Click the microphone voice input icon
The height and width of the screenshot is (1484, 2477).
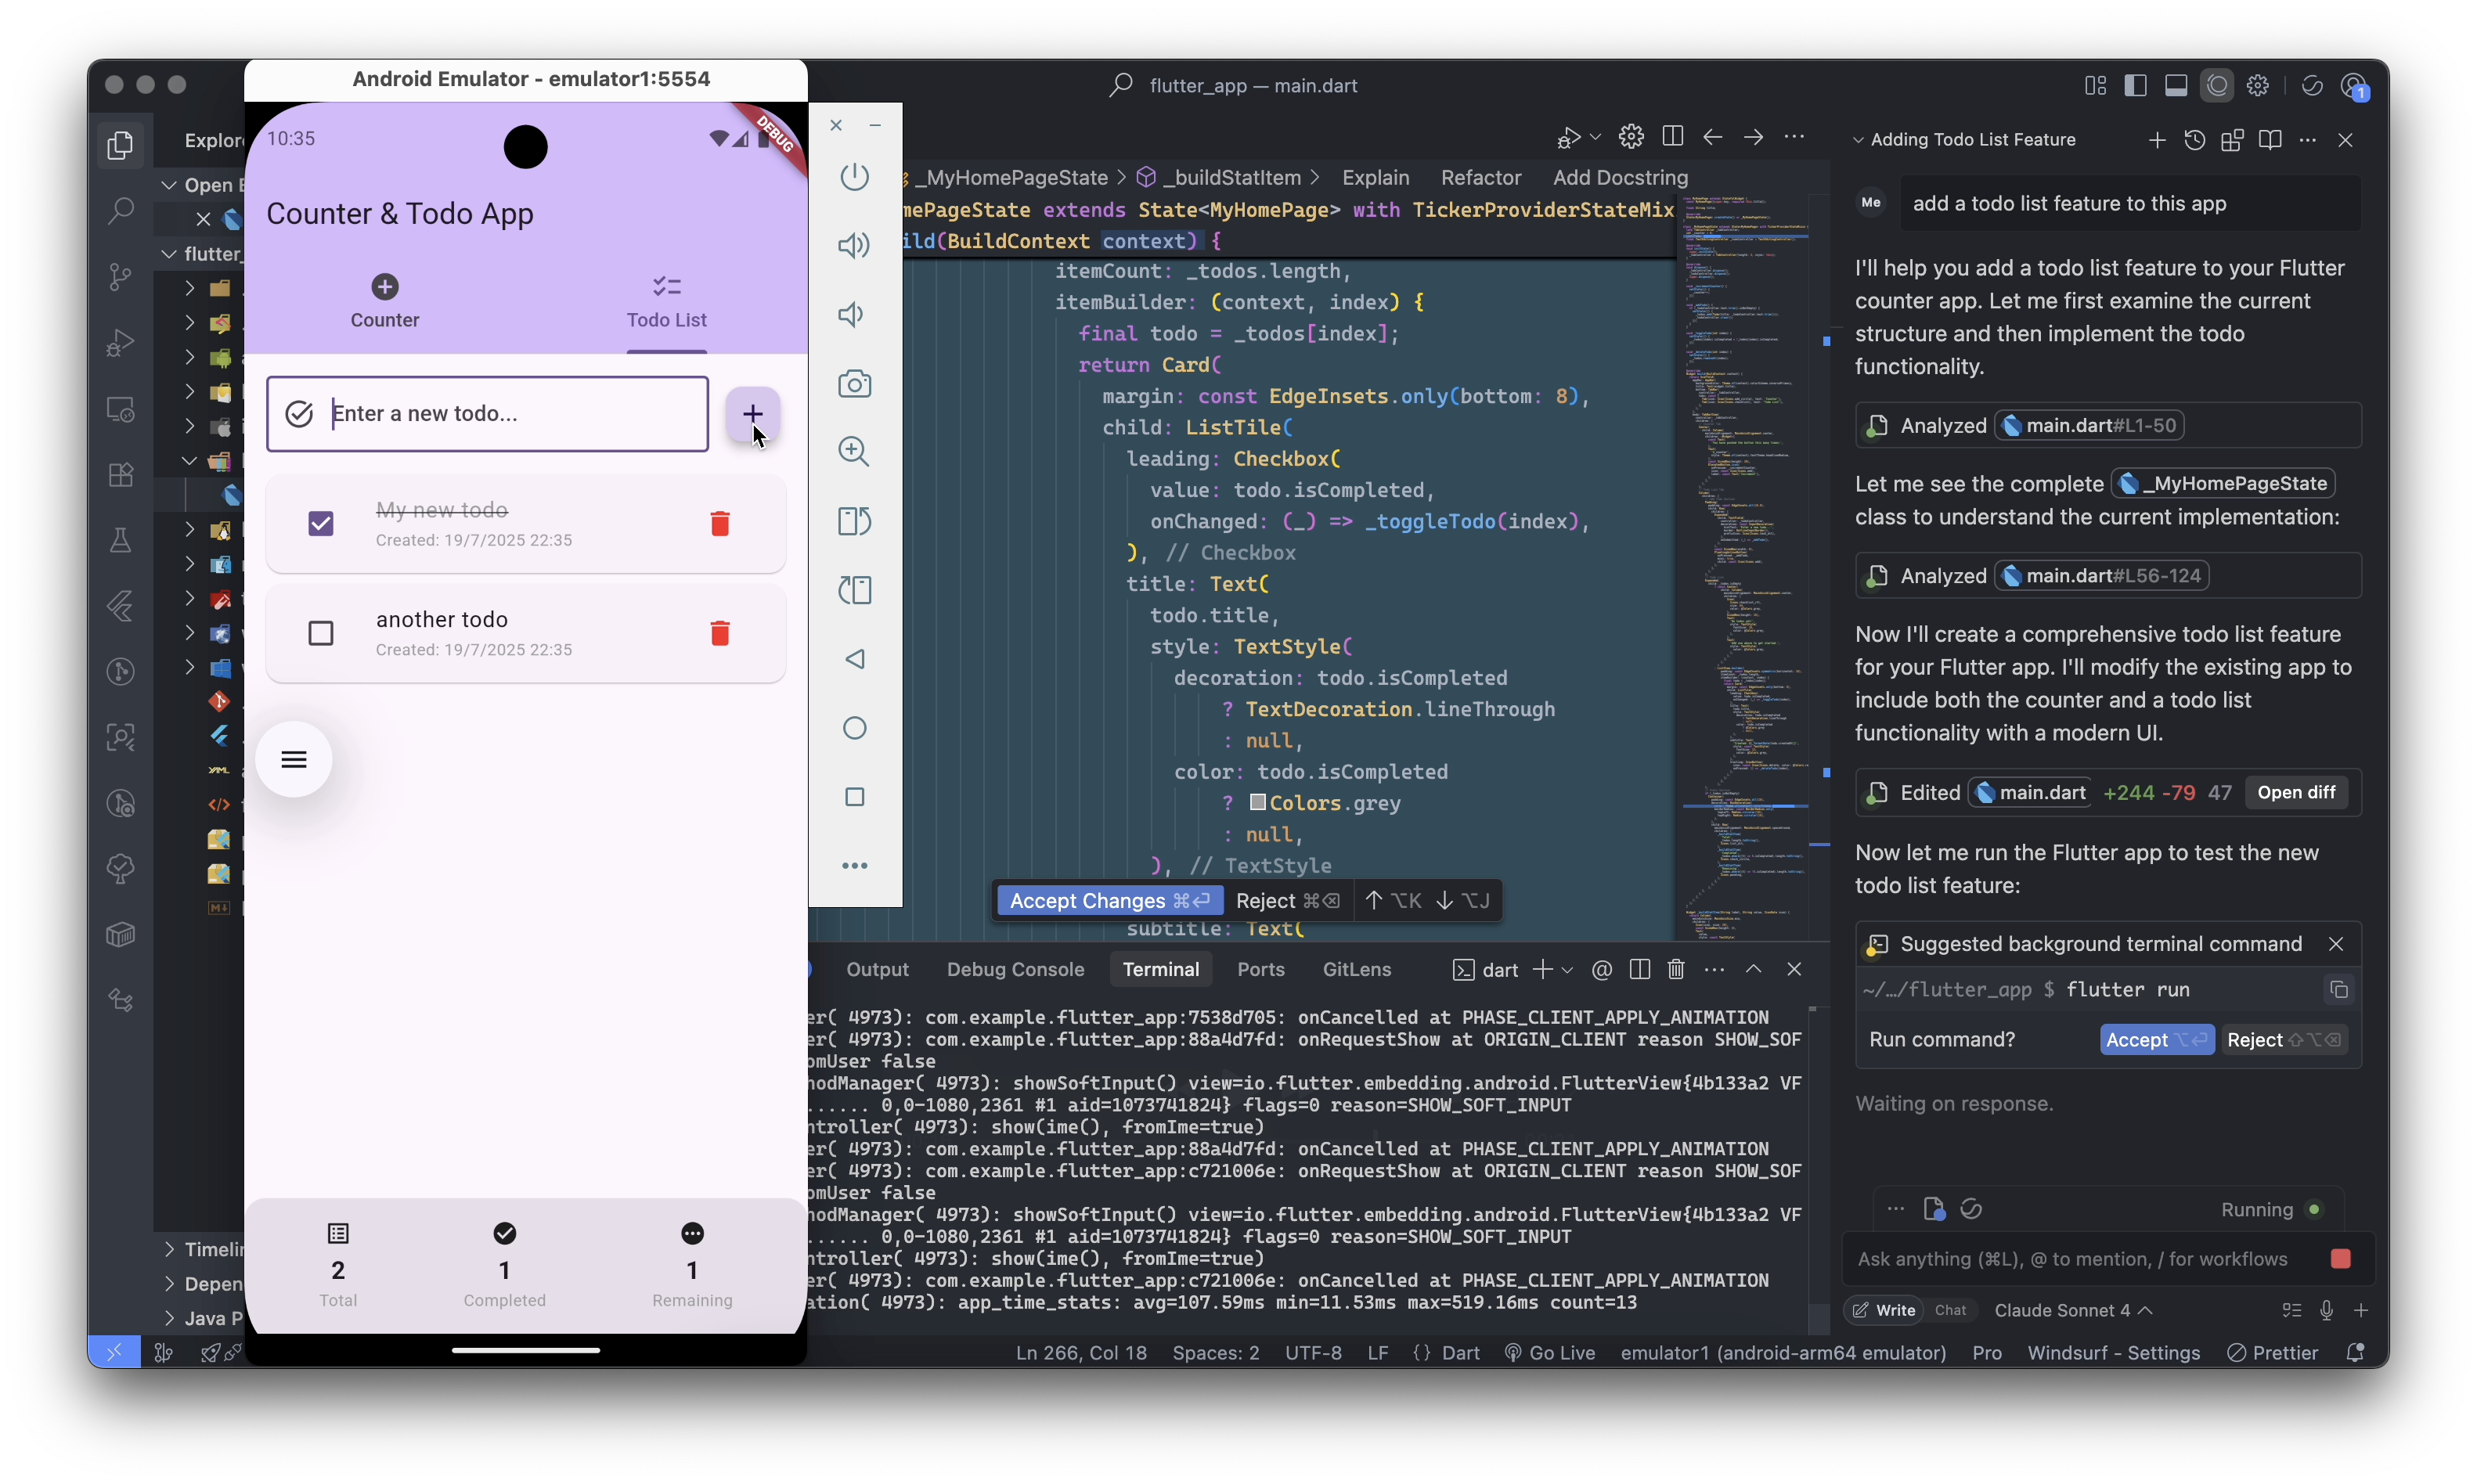pos(2325,1310)
